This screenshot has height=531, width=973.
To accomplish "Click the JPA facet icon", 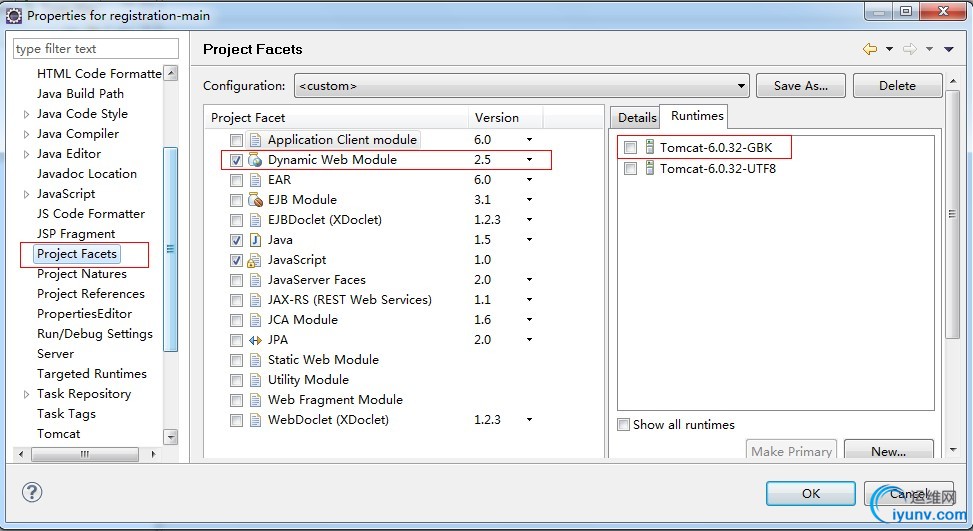I will (255, 340).
